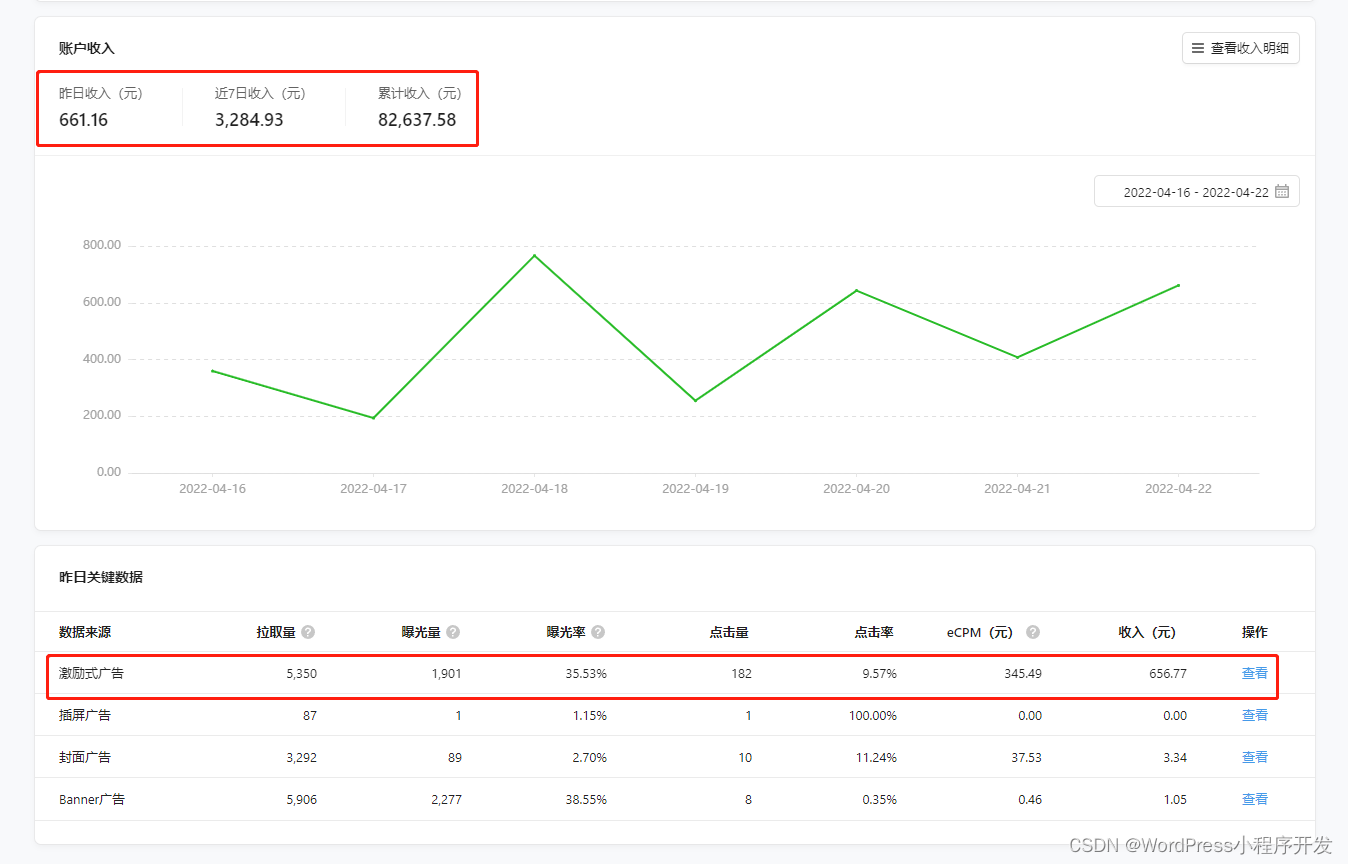Click chart x-axis label 2022-04-18
Image resolution: width=1348 pixels, height=864 pixels.
pos(534,489)
